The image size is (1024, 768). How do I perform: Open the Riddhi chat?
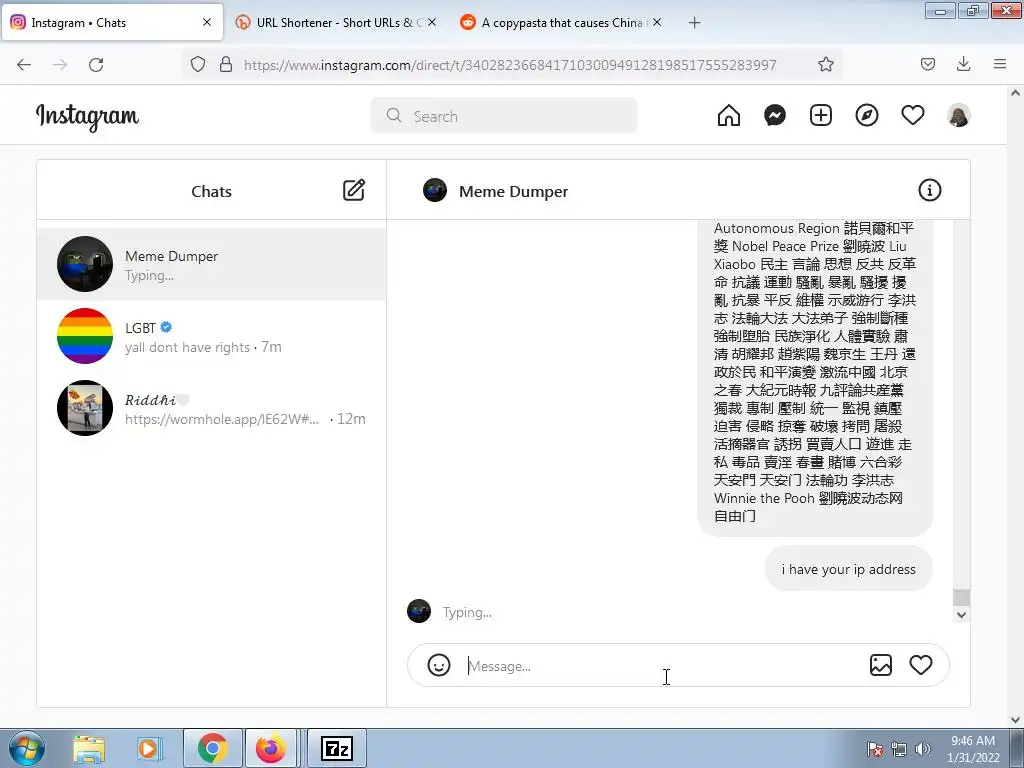(x=211, y=408)
